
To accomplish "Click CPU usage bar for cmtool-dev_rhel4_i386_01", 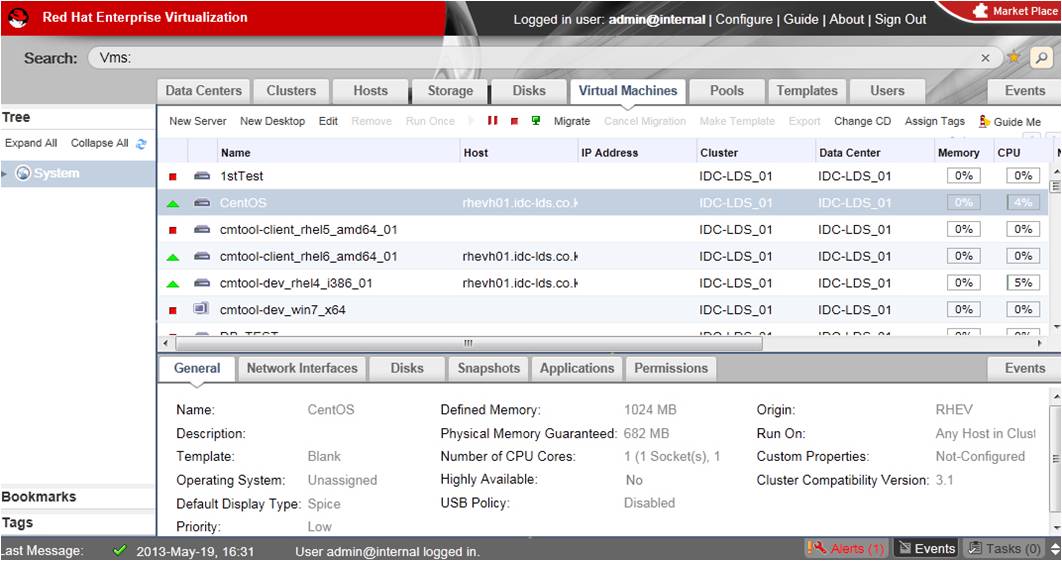I will (1023, 283).
